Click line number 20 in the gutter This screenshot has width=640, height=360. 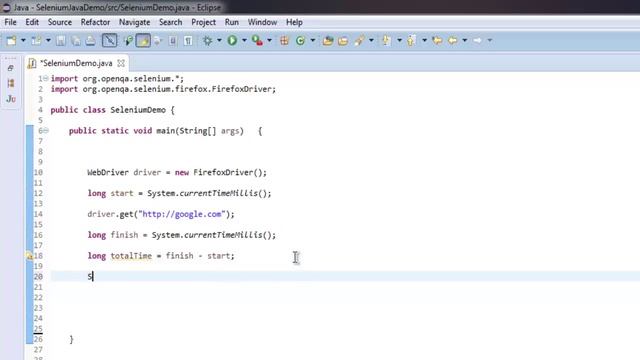[x=38, y=277]
